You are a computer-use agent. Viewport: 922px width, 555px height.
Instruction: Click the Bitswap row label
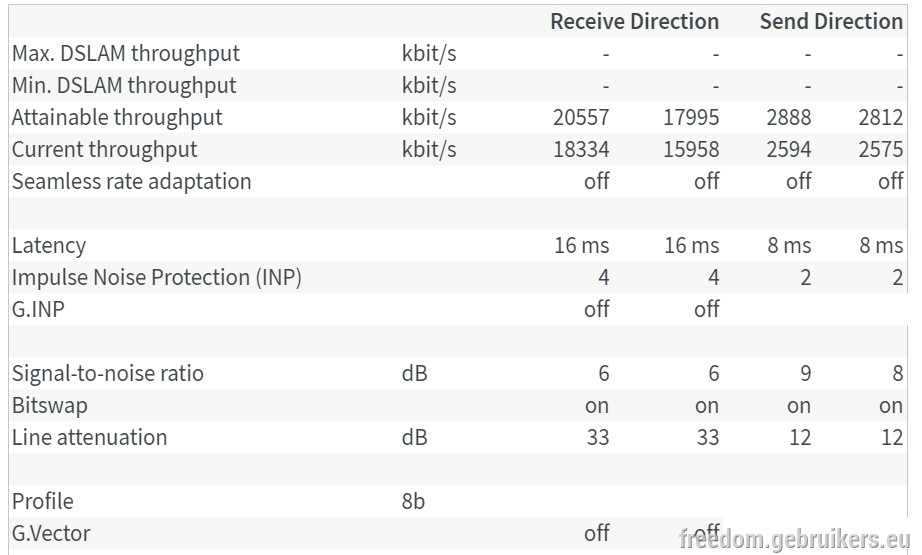click(x=50, y=406)
